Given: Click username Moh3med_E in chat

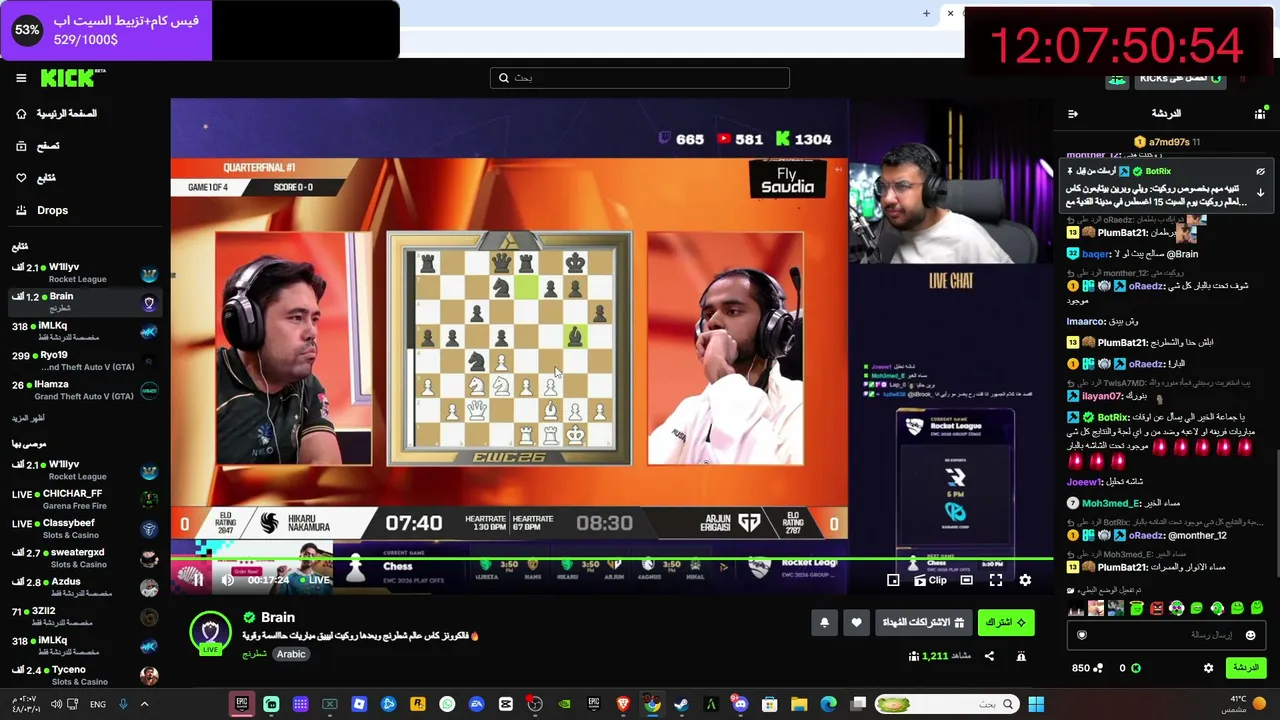Looking at the screenshot, I should pyautogui.click(x=1111, y=503).
